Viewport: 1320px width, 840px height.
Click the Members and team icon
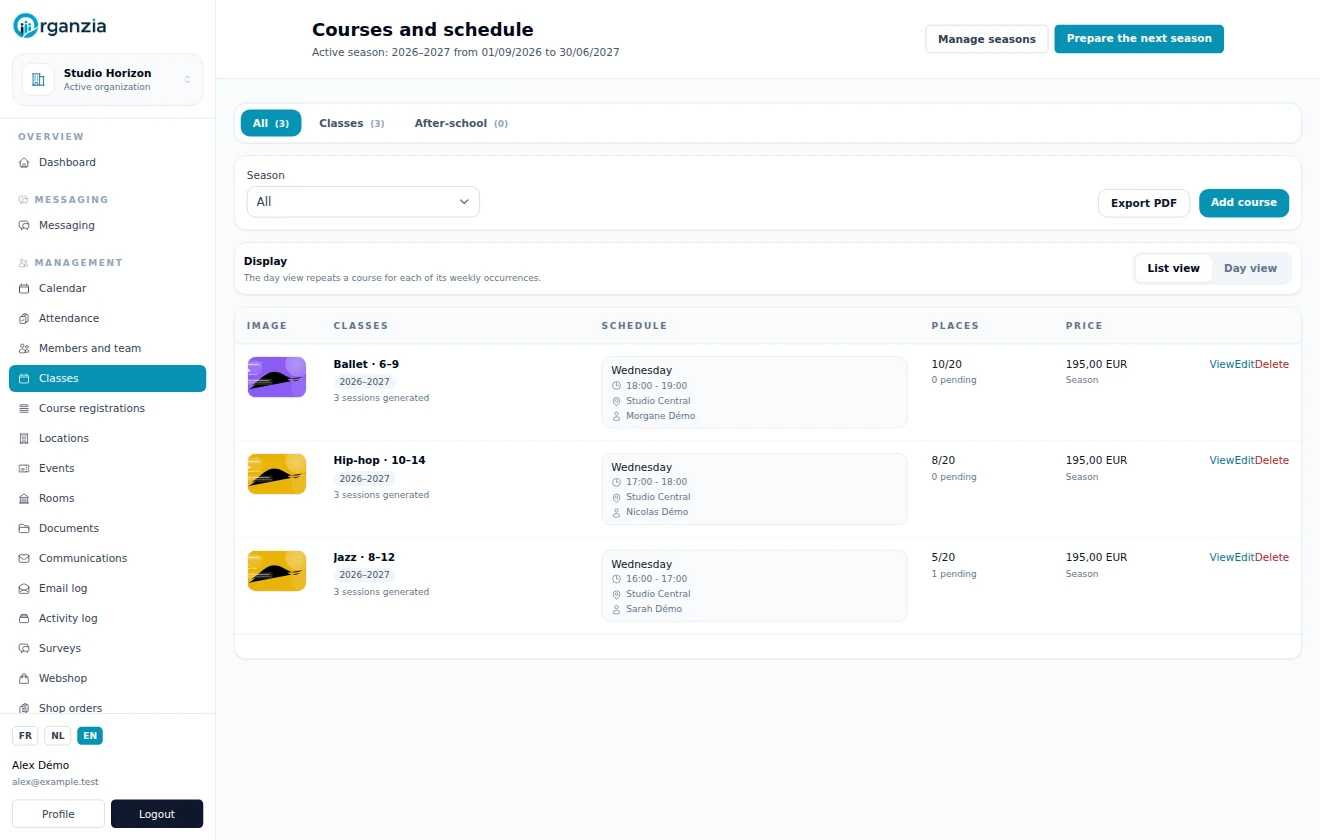24,348
